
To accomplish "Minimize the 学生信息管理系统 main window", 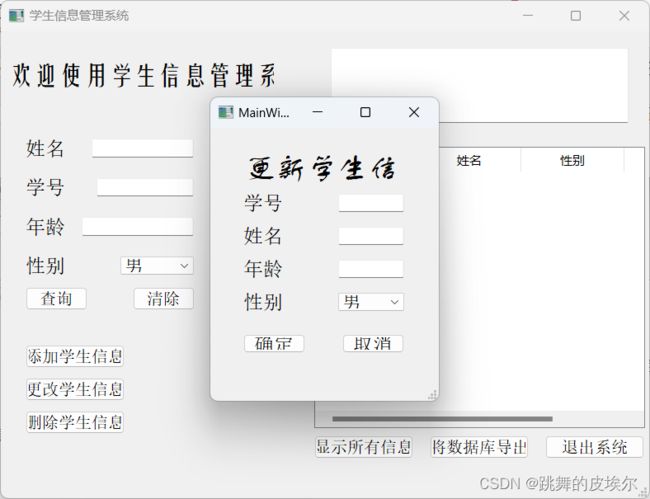I will (x=528, y=16).
